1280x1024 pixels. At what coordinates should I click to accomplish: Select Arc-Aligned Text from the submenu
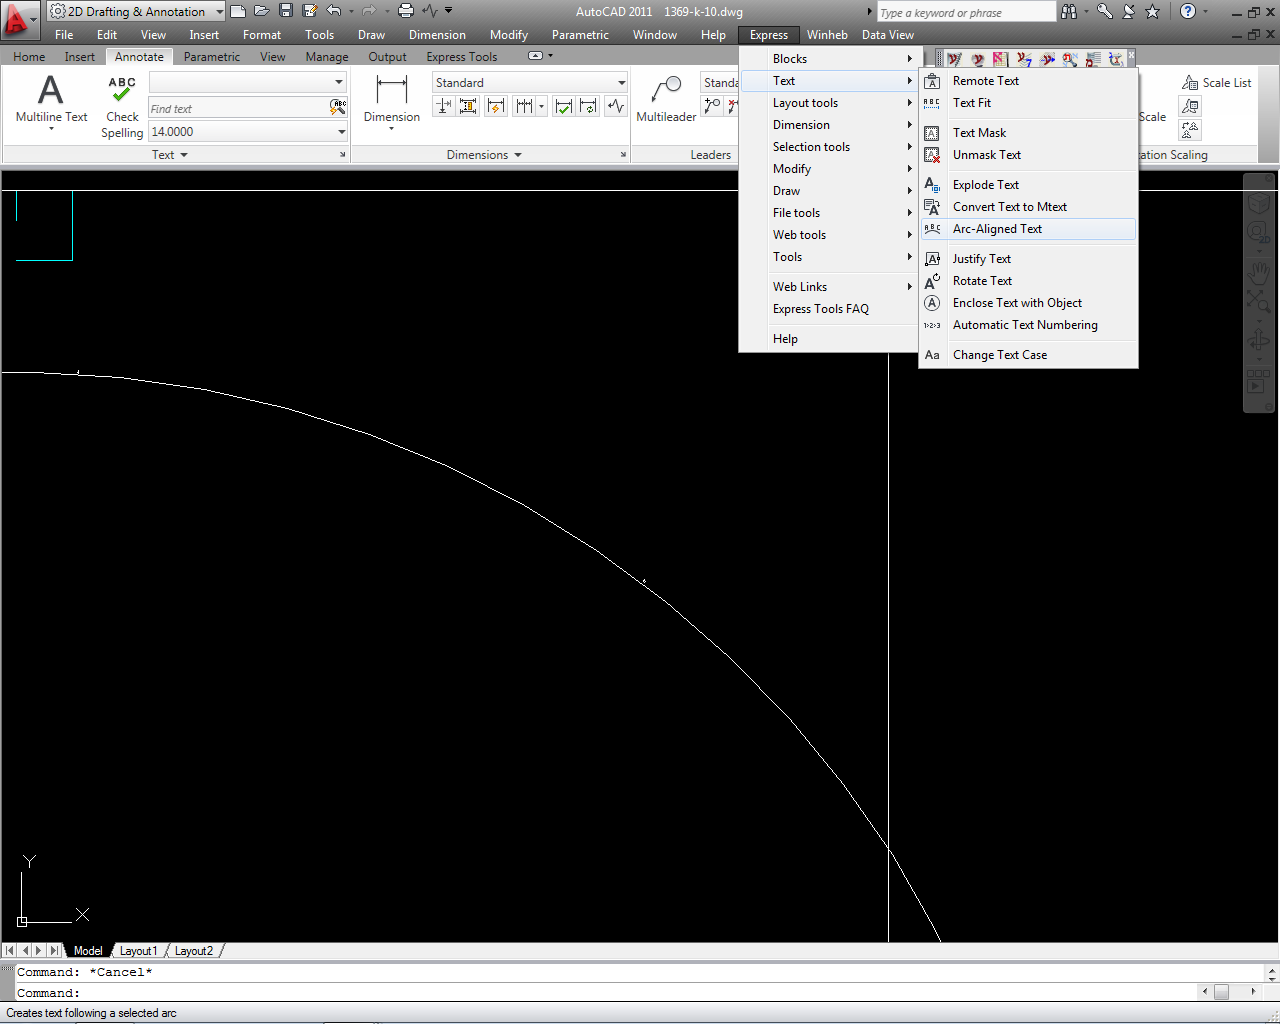[x=997, y=229]
